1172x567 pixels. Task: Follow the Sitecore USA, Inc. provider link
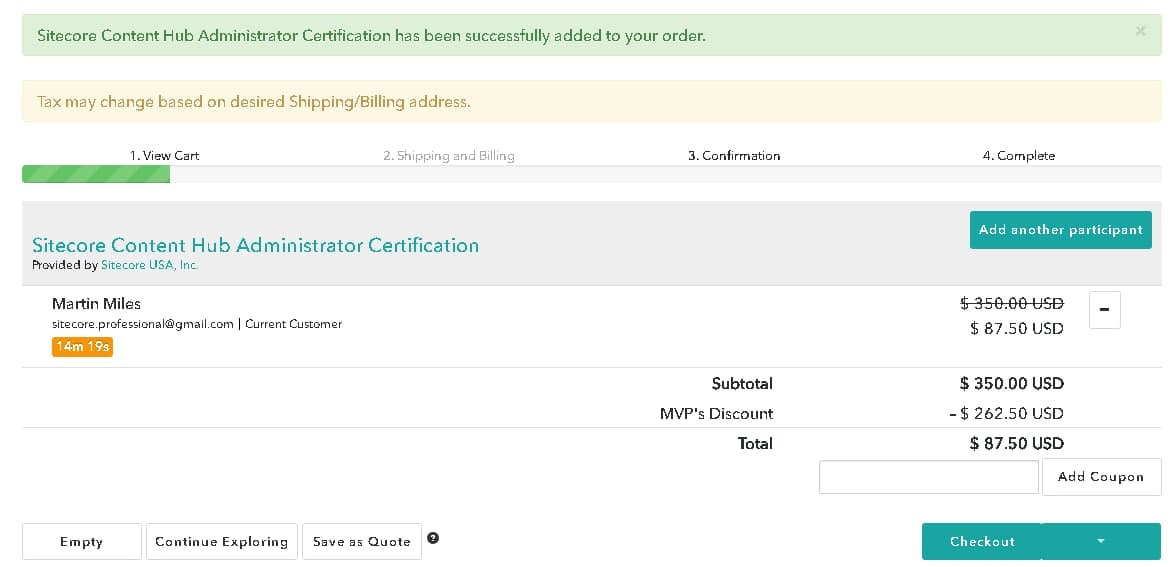[149, 265]
